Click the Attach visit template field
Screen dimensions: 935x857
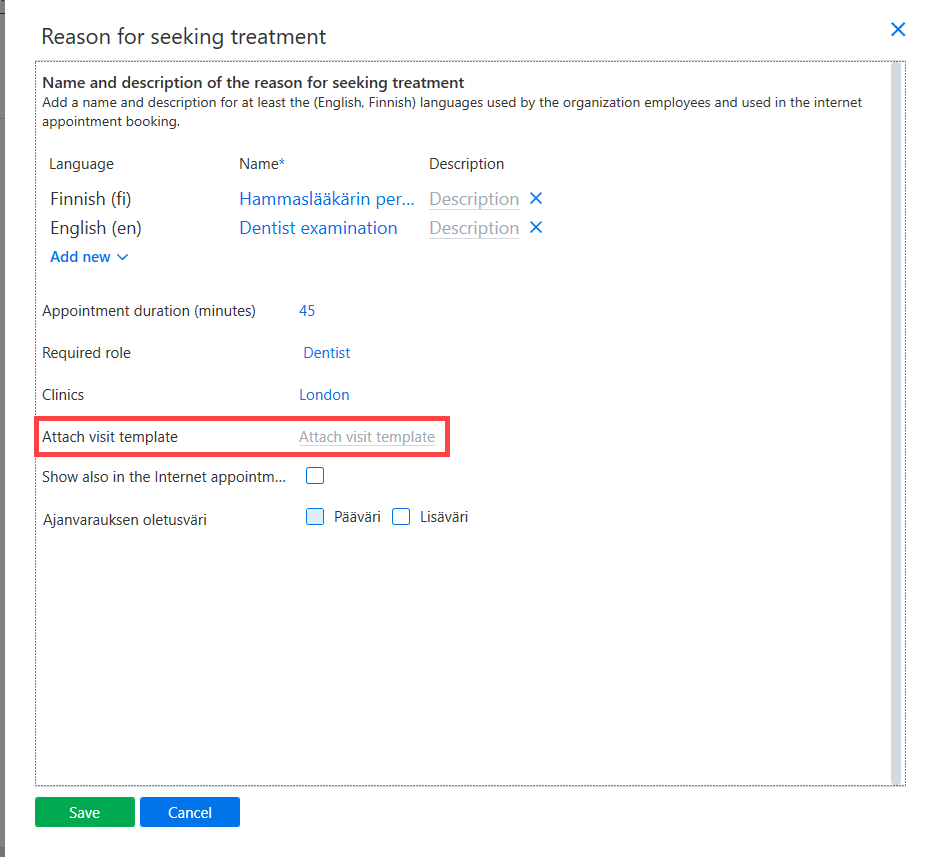[x=367, y=437]
